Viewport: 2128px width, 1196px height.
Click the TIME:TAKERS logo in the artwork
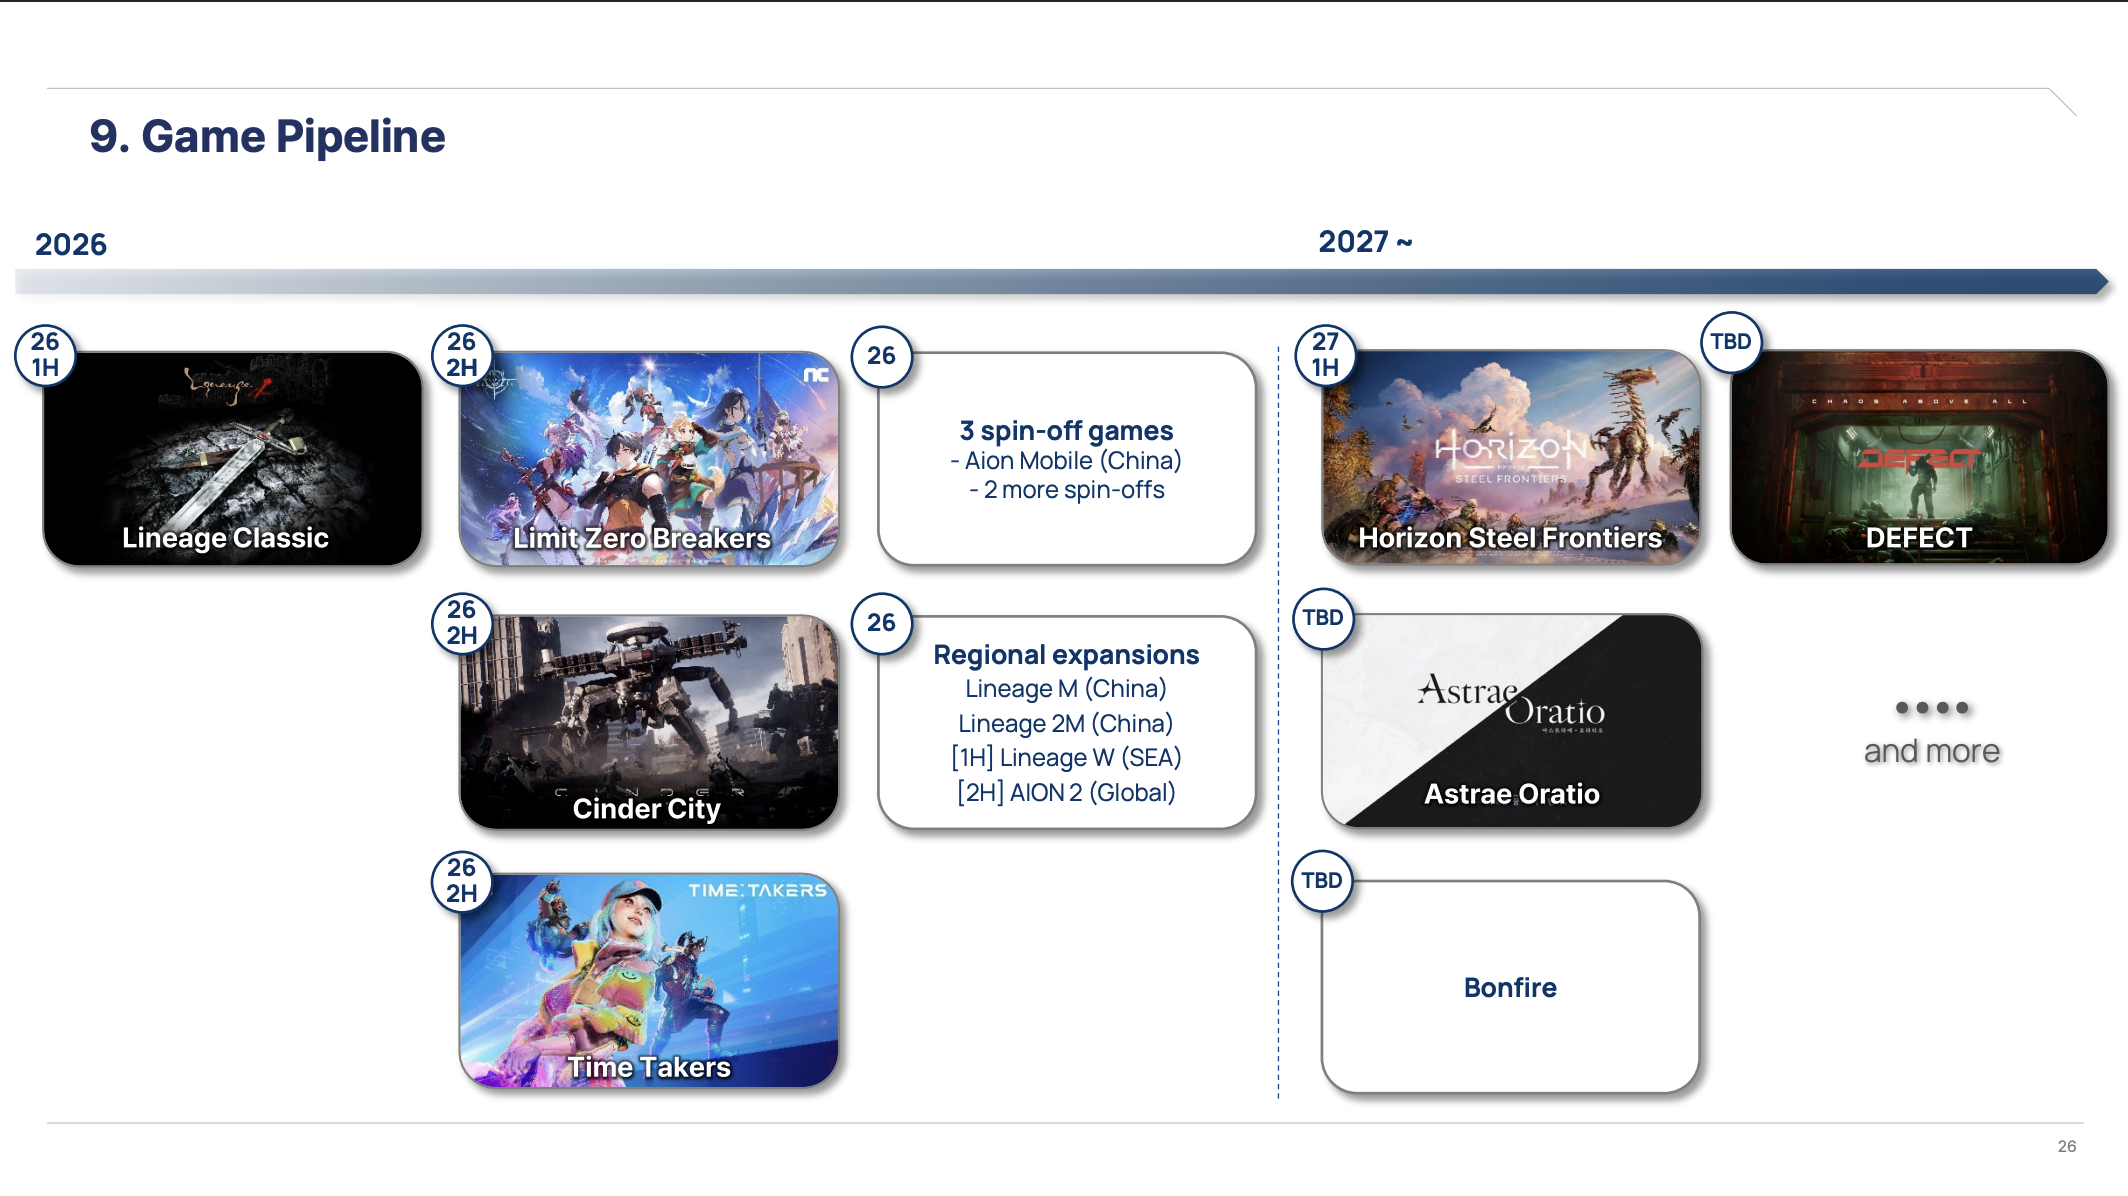pyautogui.click(x=757, y=890)
